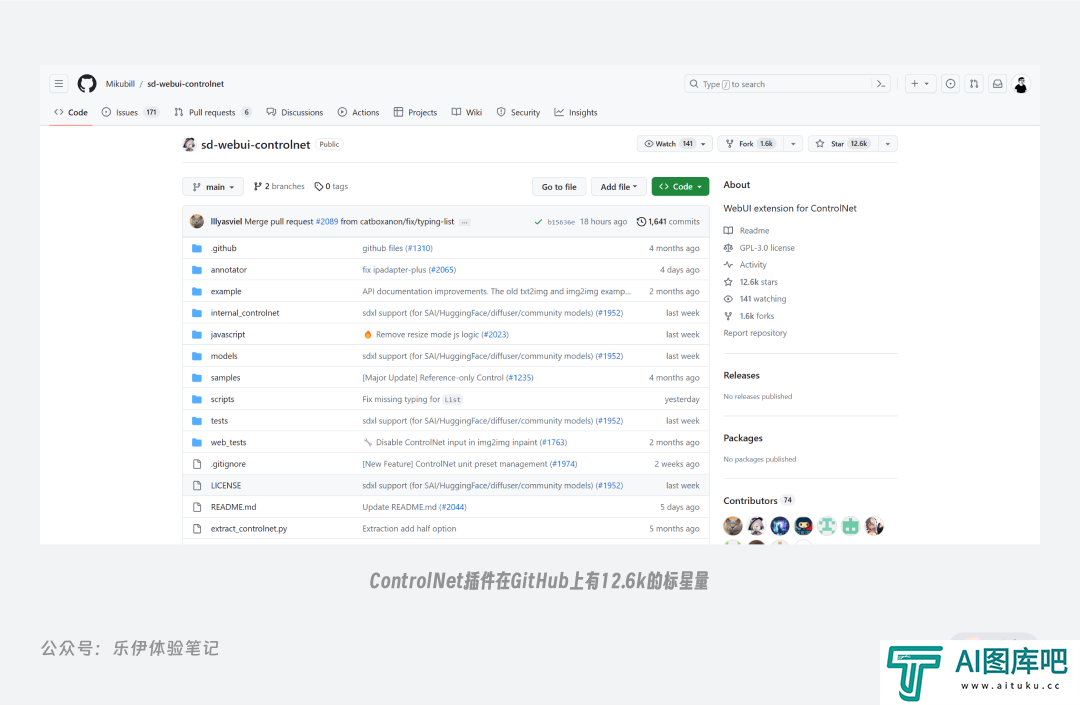
Task: Open the Contributors 74 heading link
Action: pyautogui.click(x=758, y=501)
